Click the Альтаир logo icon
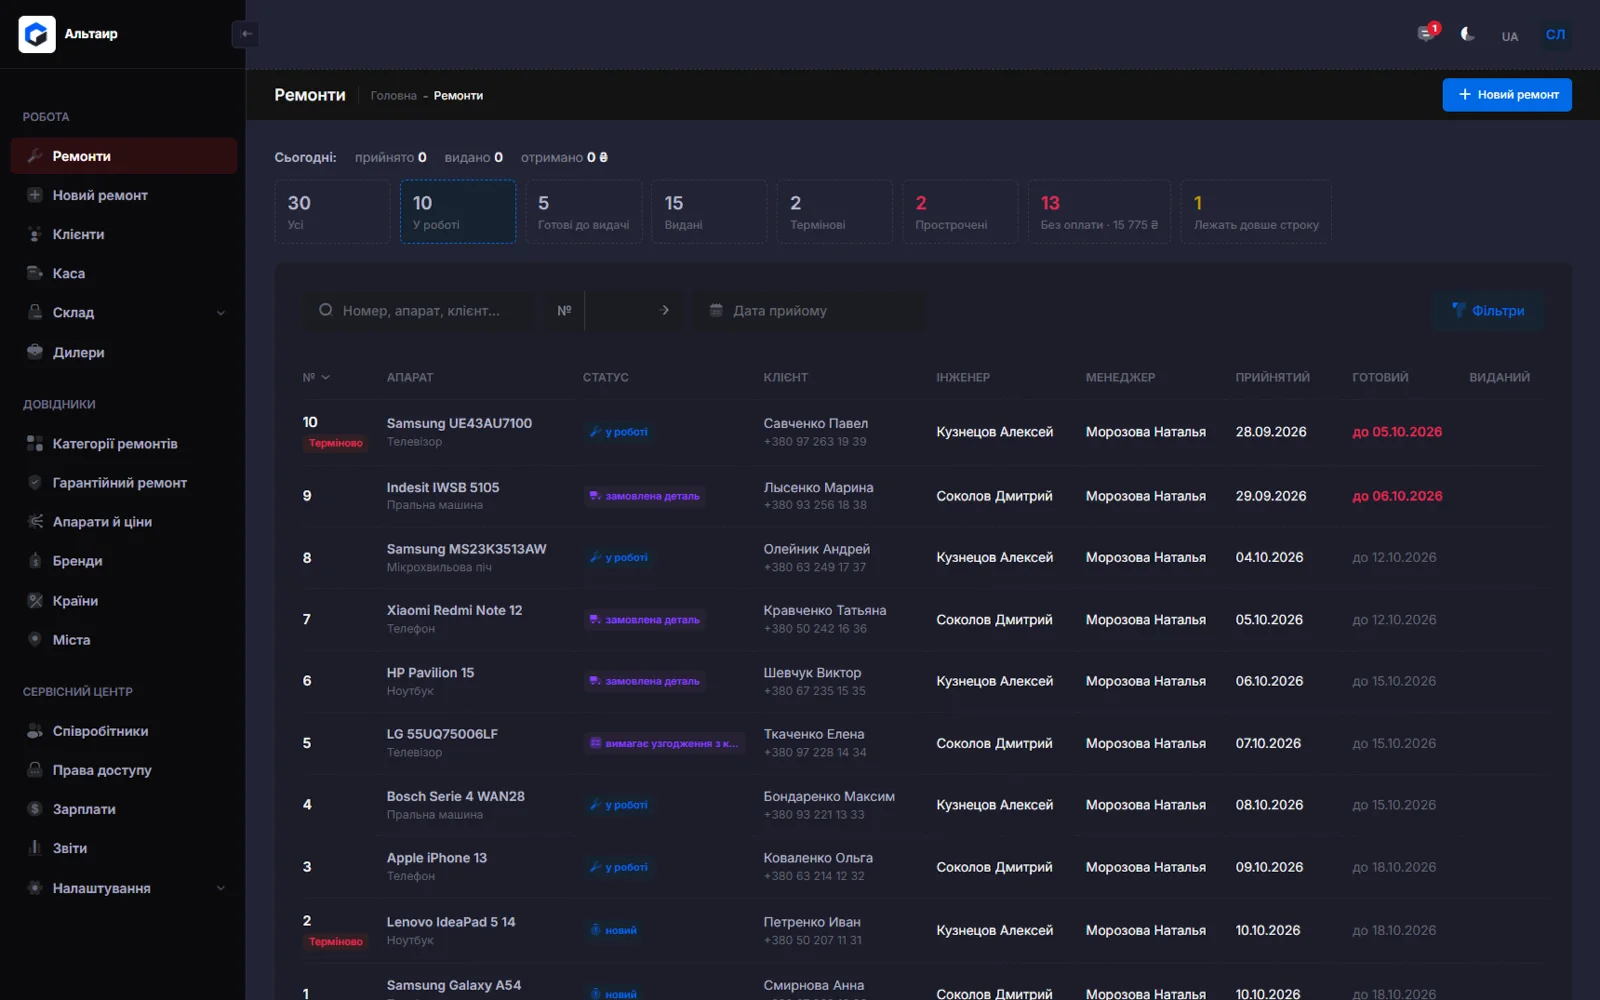The height and width of the screenshot is (1000, 1600). tap(37, 34)
